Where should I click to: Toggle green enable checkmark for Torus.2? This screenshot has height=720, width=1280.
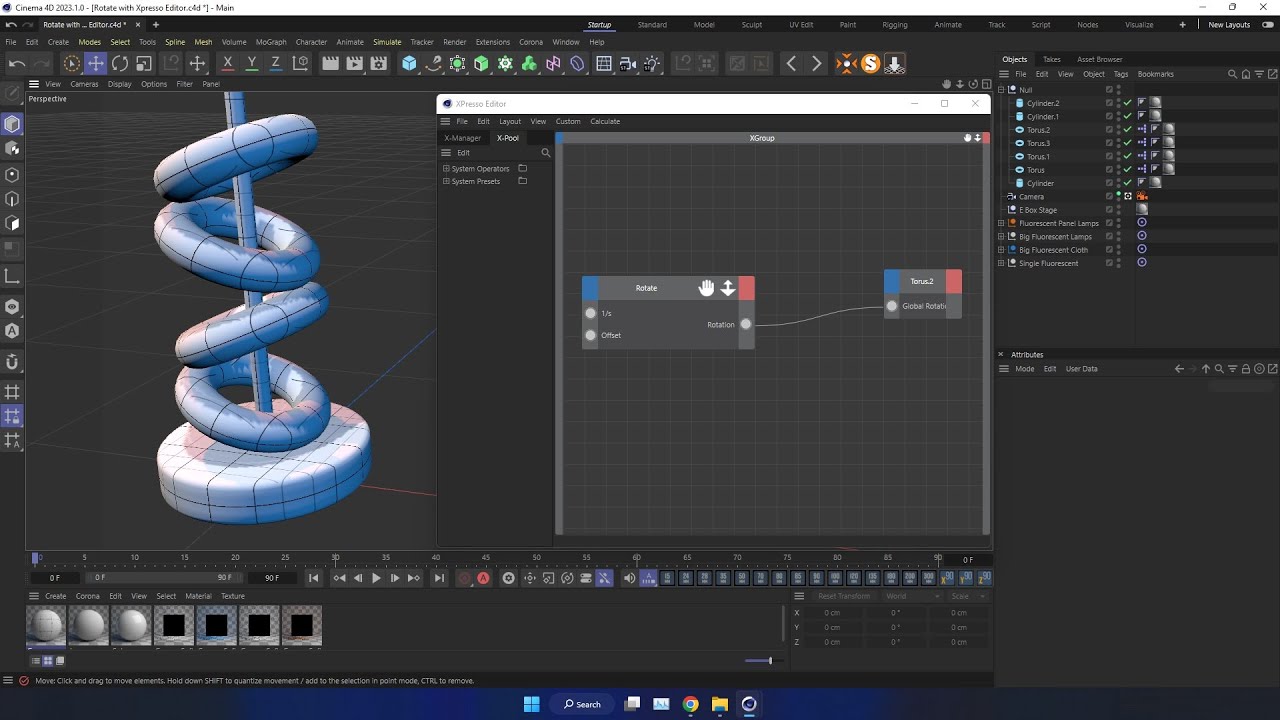tap(1128, 130)
